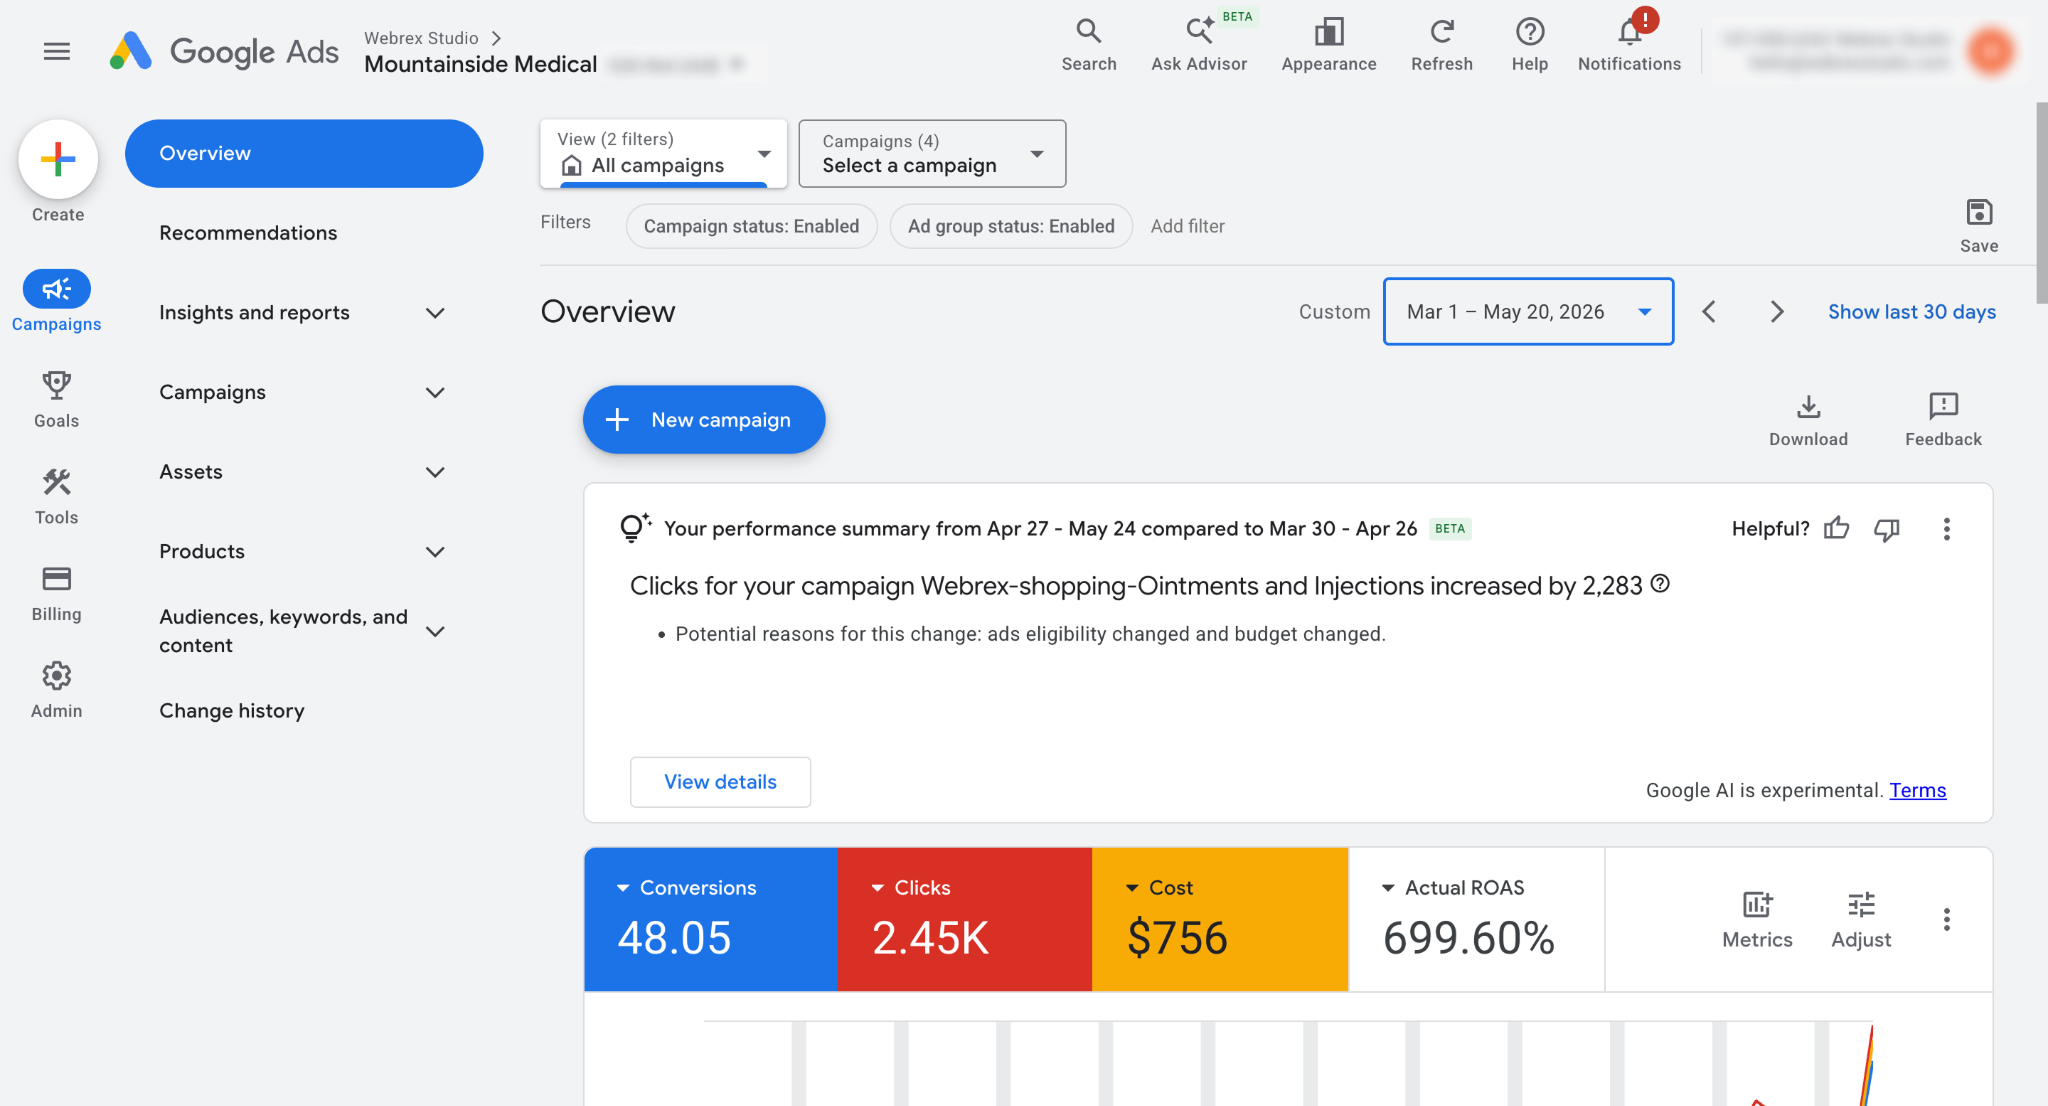The height and width of the screenshot is (1106, 2048).
Task: Refresh the page data
Action: click(x=1441, y=46)
